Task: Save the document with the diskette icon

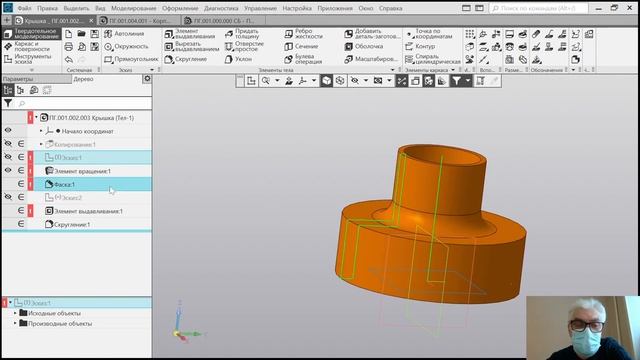Action: [95, 34]
